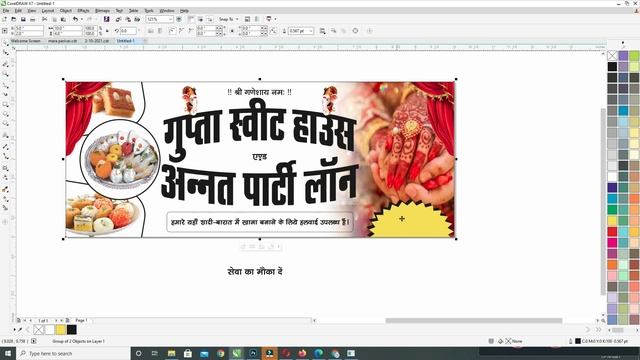Click the Publish to PDF icon
This screenshot has width=640, height=360.
(x=137, y=19)
